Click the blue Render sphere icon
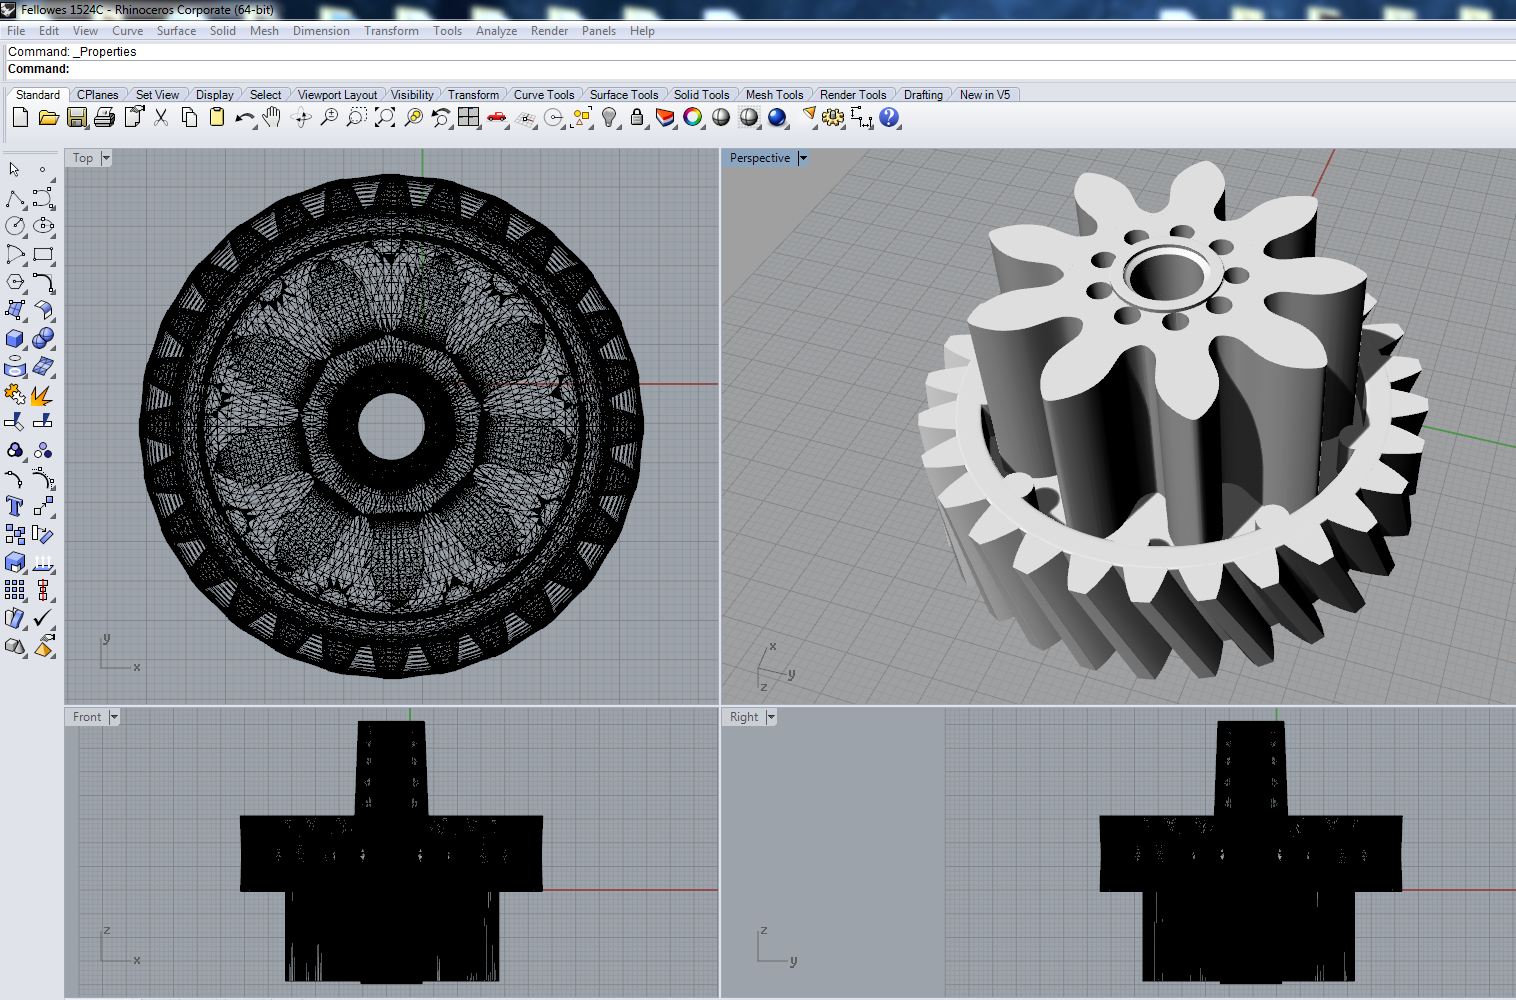1516x1000 pixels. pyautogui.click(x=777, y=118)
